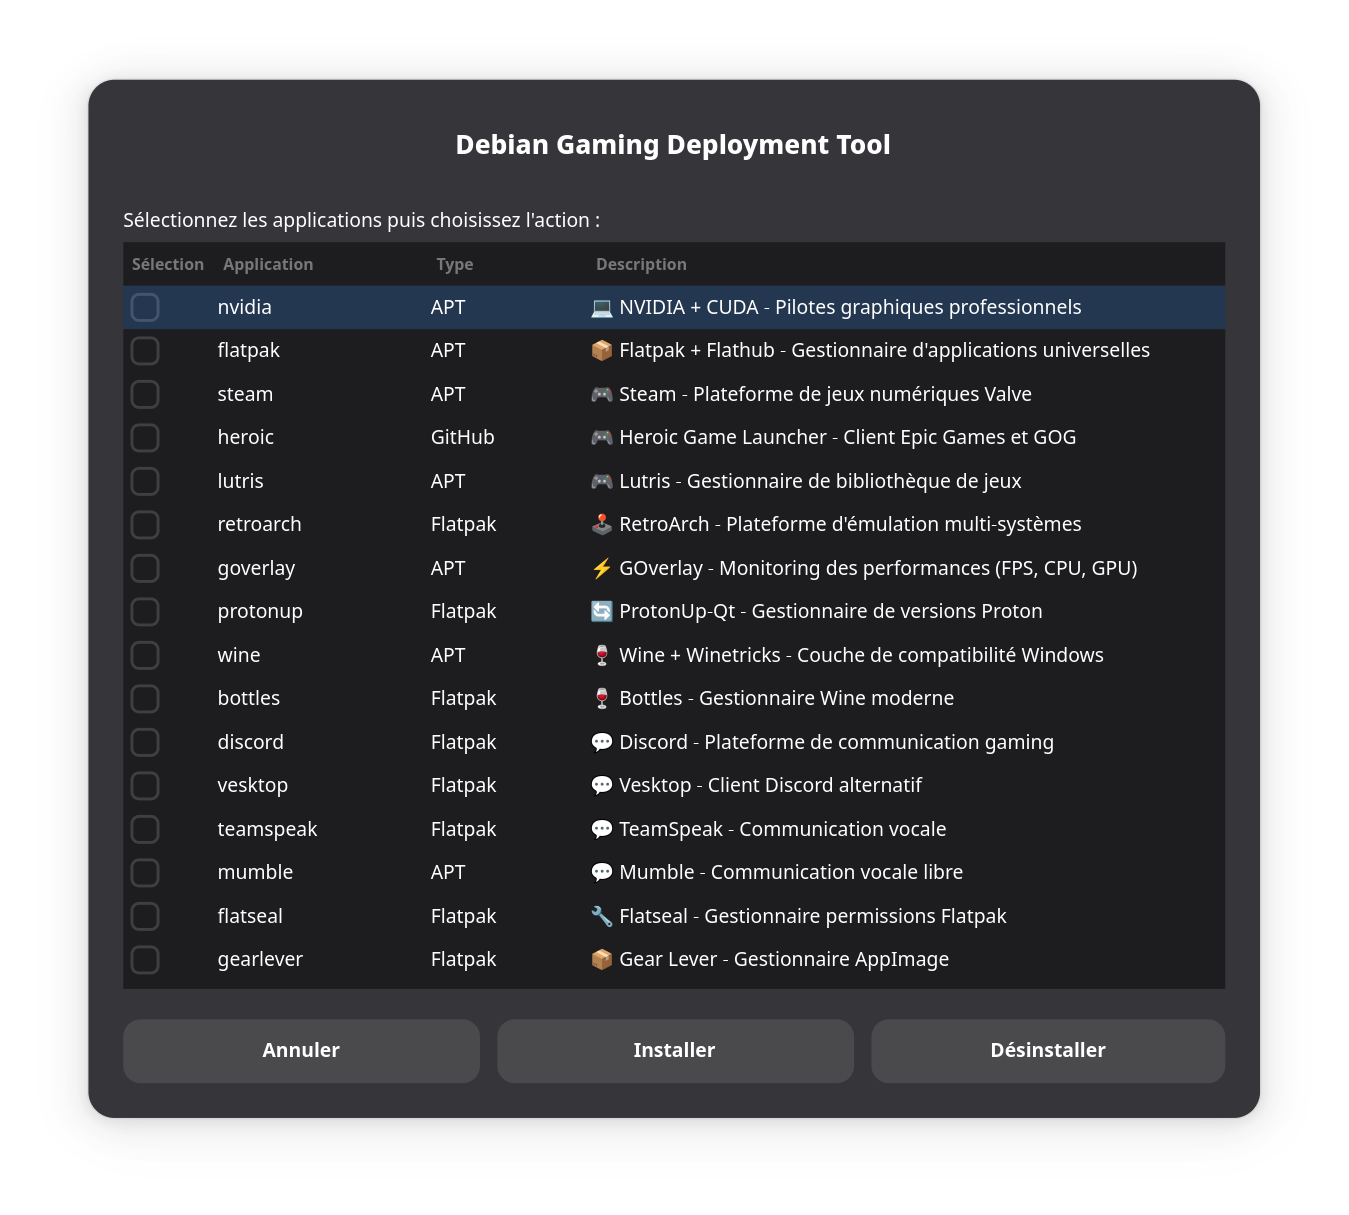Click the Installer button
The width and height of the screenshot is (1349, 1215).
674,1051
